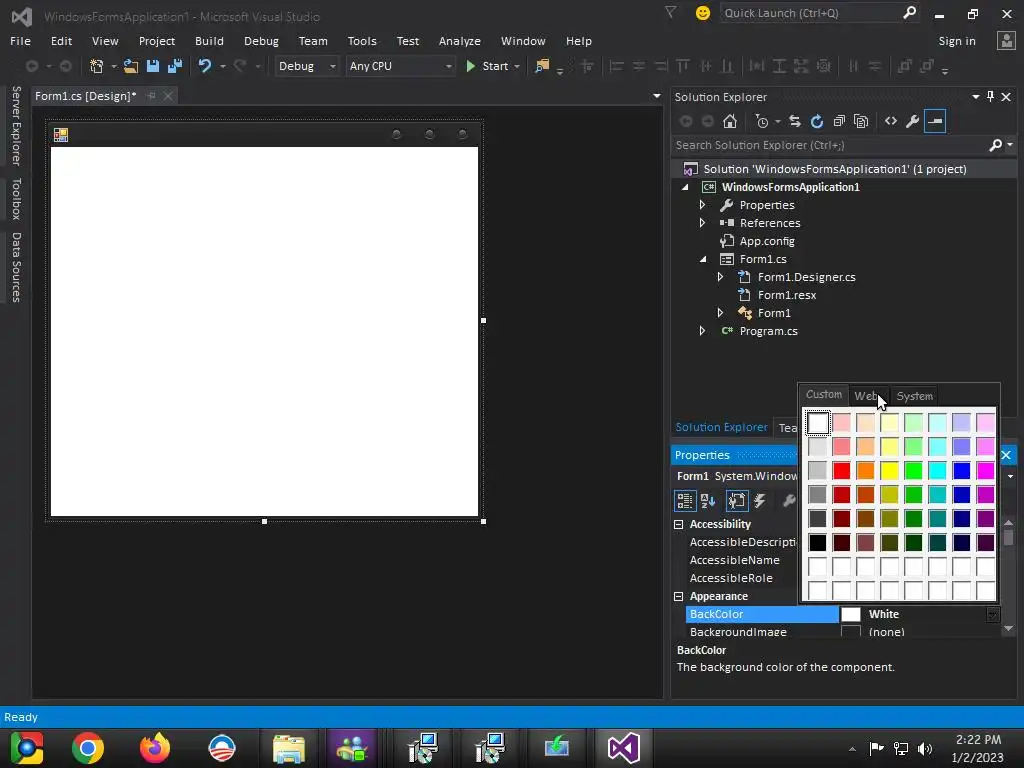Start debugging with the green Start button
The image size is (1024, 768).
(488, 66)
